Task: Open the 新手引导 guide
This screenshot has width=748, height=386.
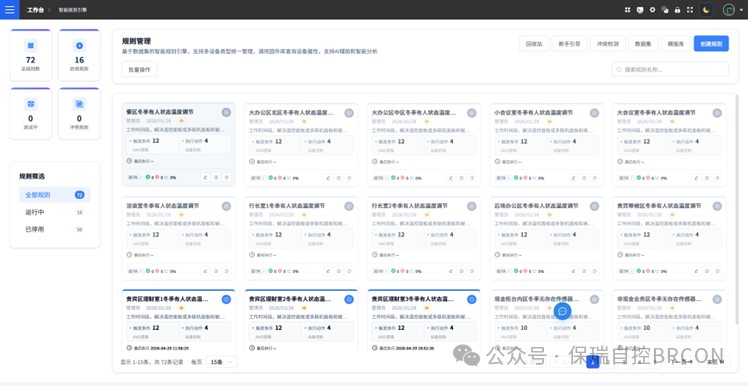Action: pyautogui.click(x=570, y=43)
